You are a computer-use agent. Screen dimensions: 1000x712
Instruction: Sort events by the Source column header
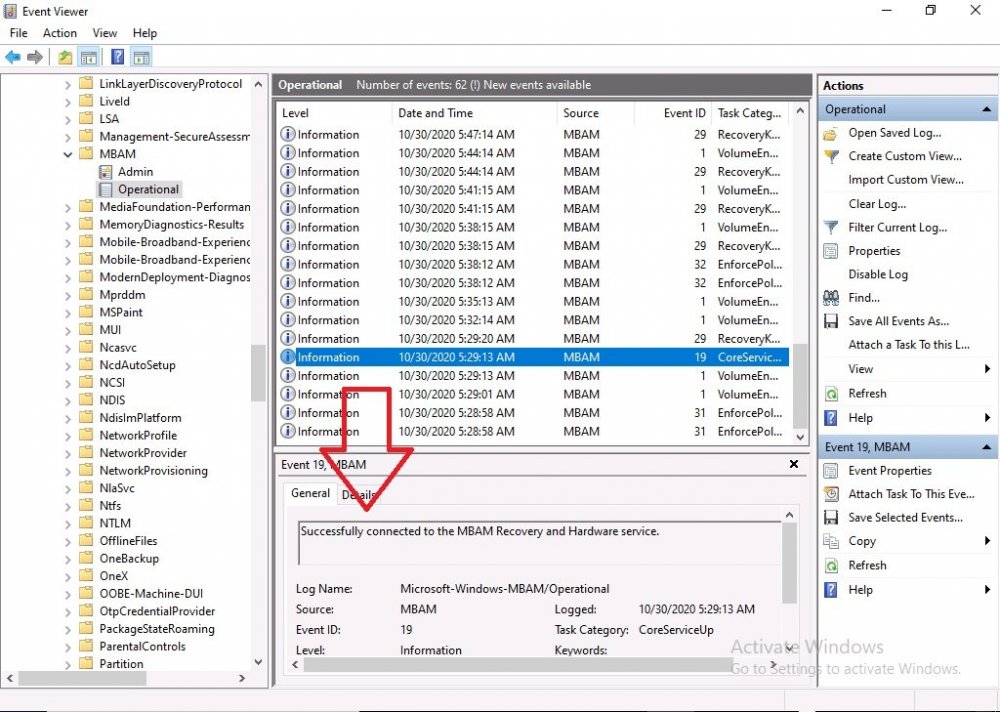pyautogui.click(x=596, y=113)
